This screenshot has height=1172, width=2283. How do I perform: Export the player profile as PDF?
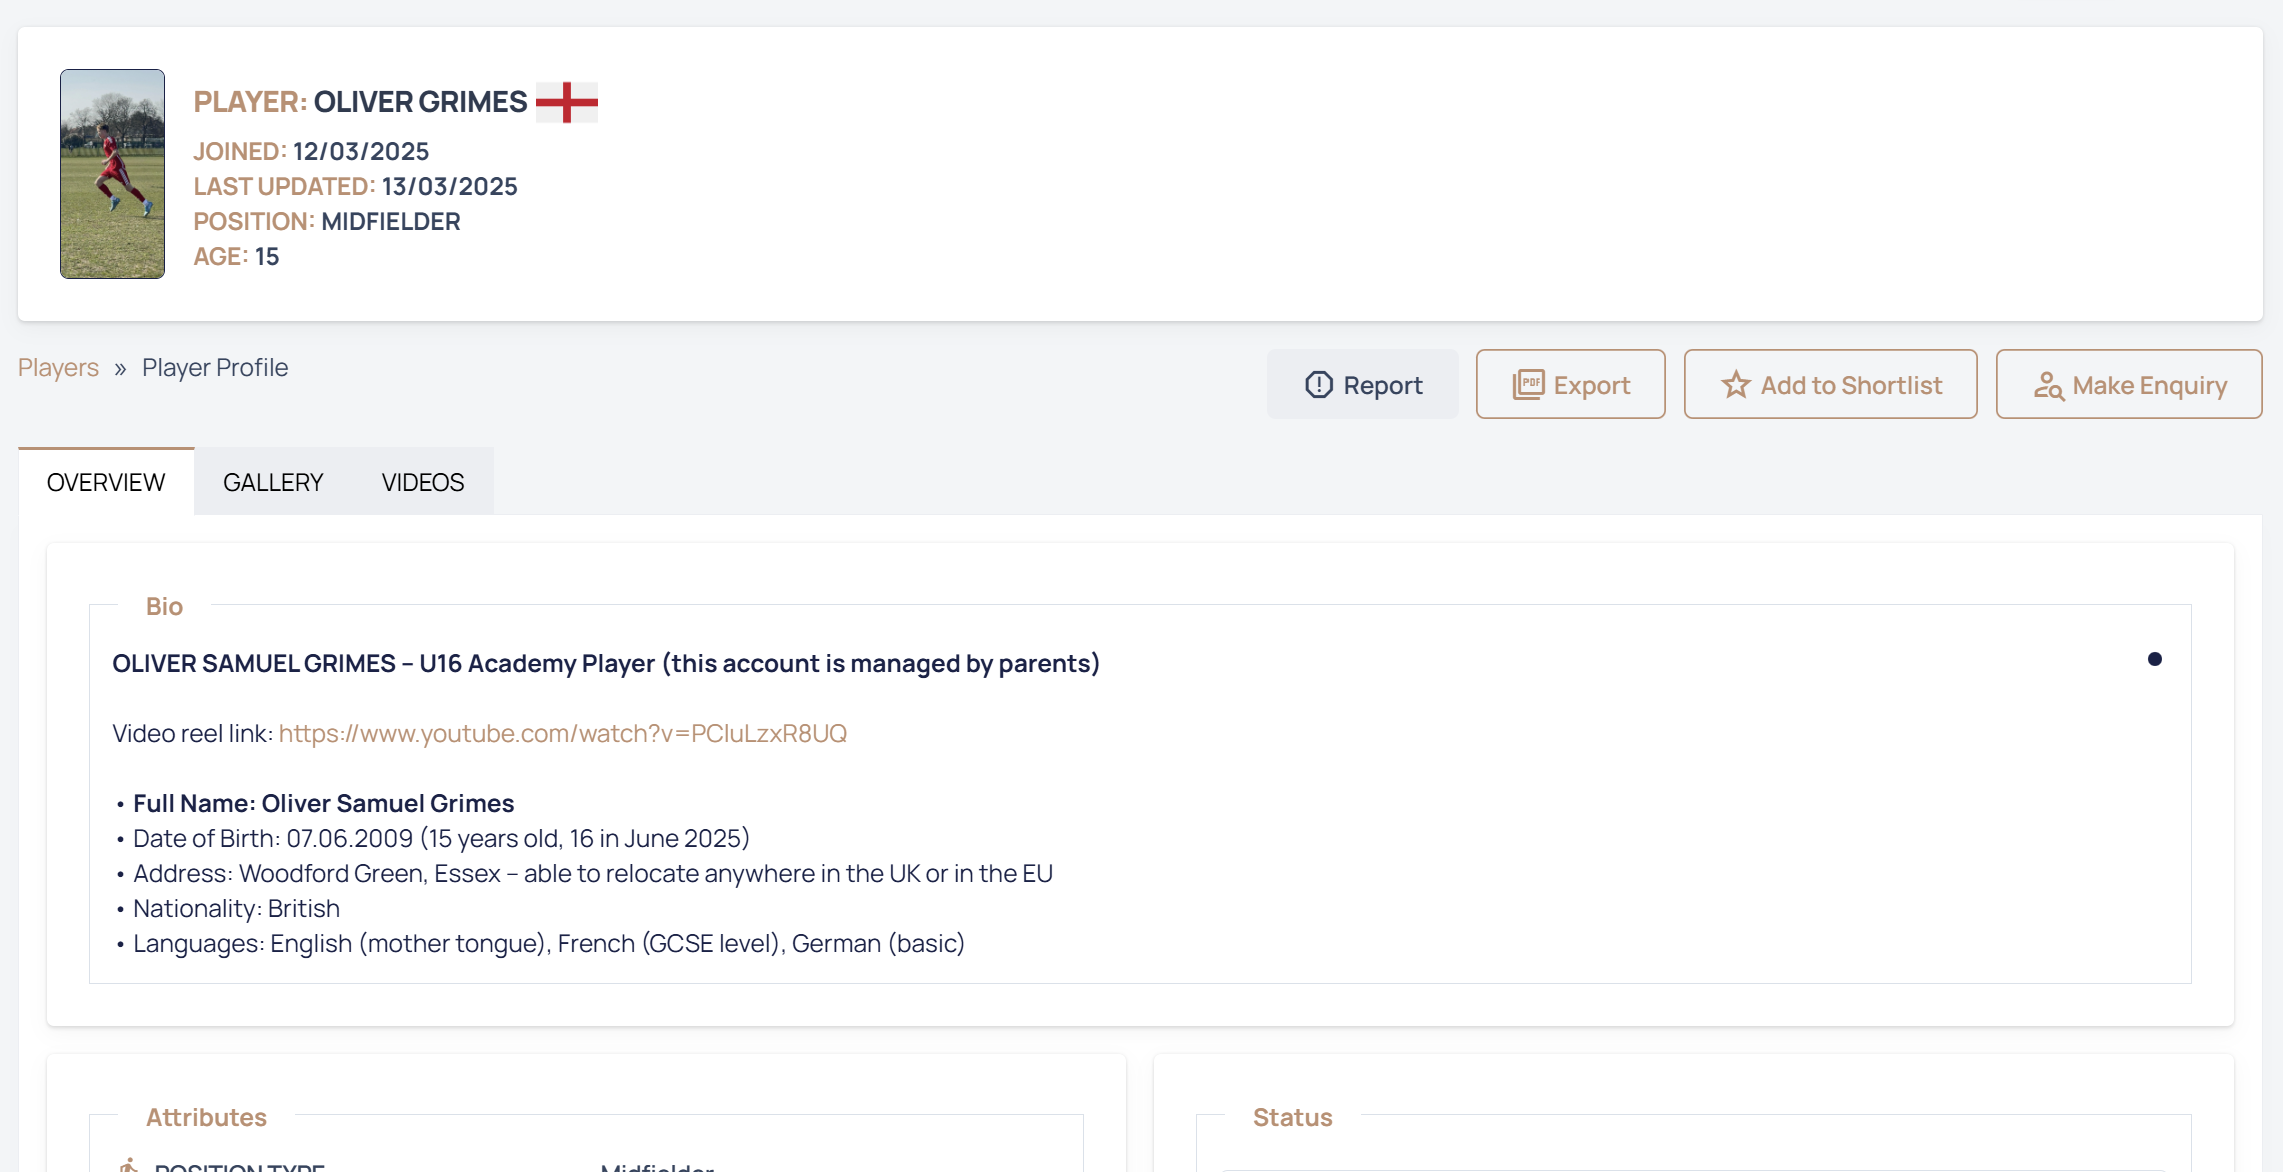pos(1570,384)
